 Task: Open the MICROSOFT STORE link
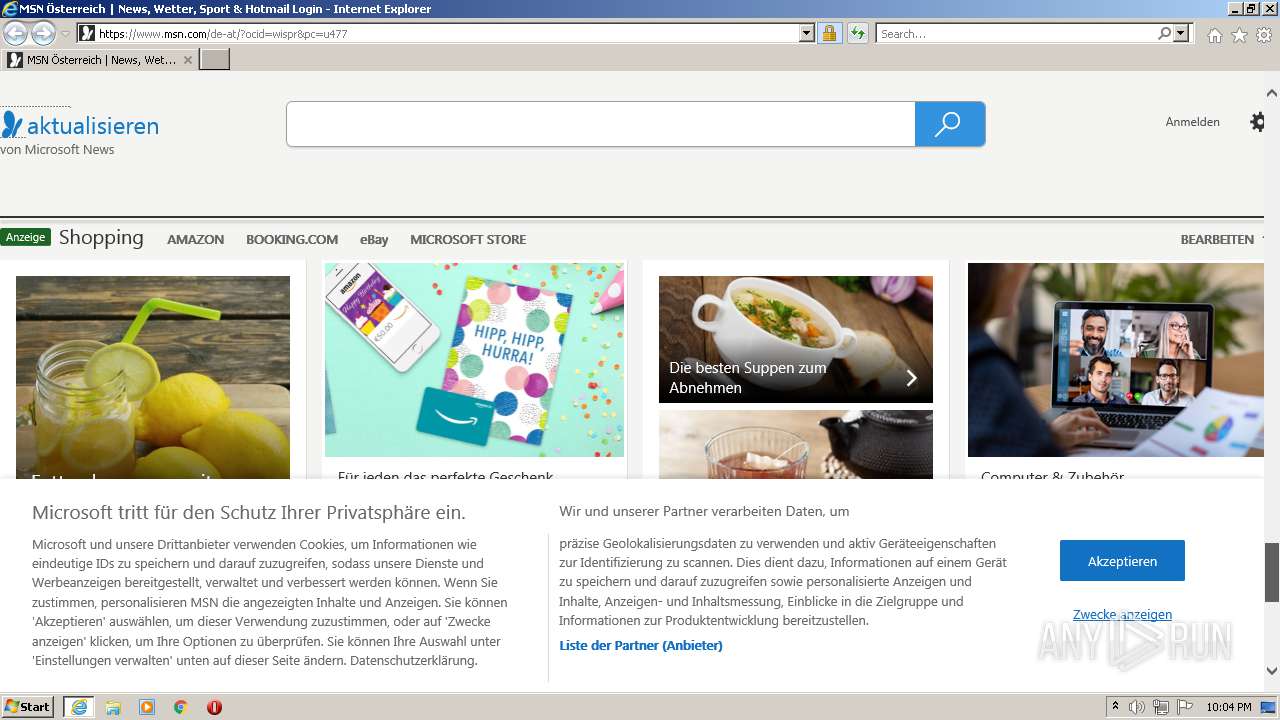coord(468,240)
